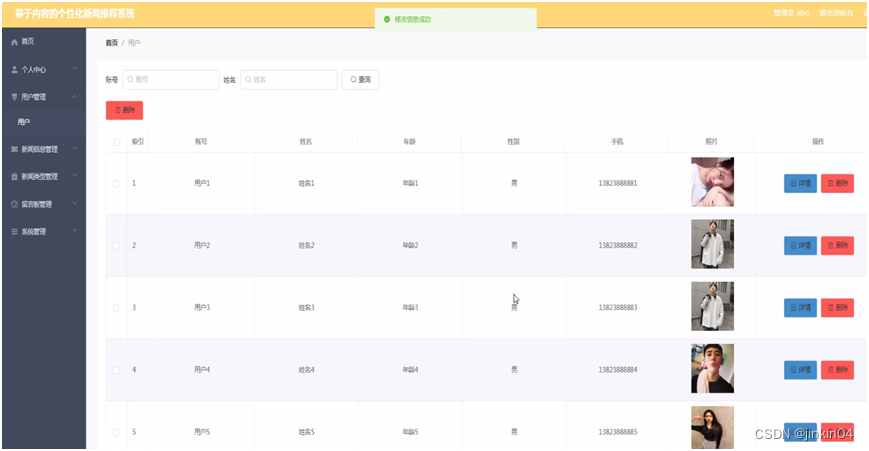Delete 用户2 with its 删除 button
Screen dimensions: 869x451
point(837,245)
